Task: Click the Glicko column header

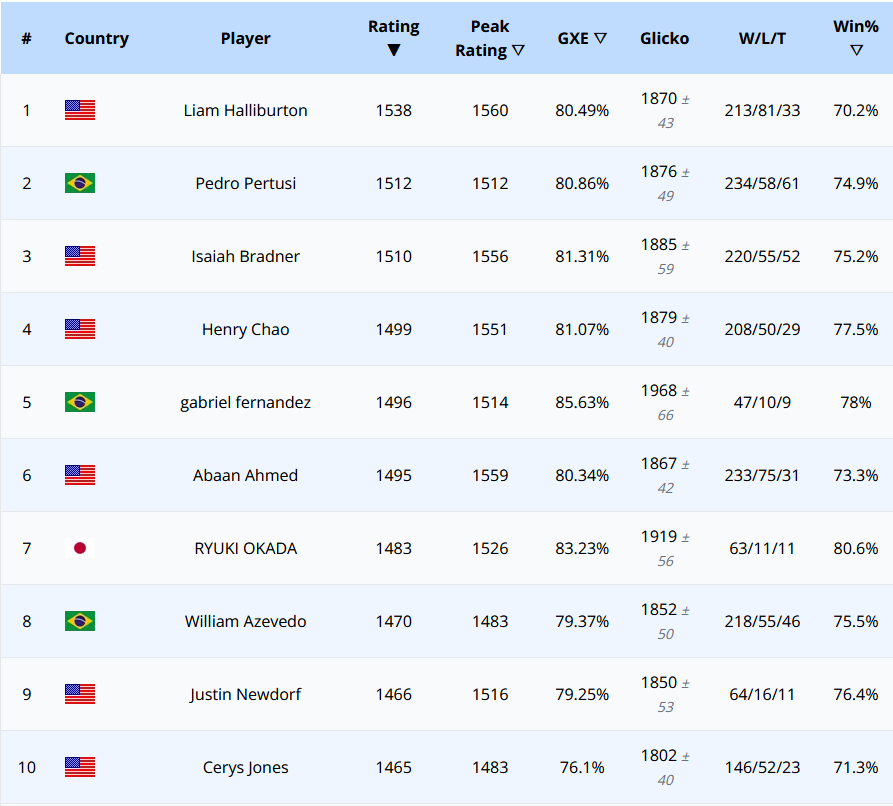Action: click(x=664, y=38)
